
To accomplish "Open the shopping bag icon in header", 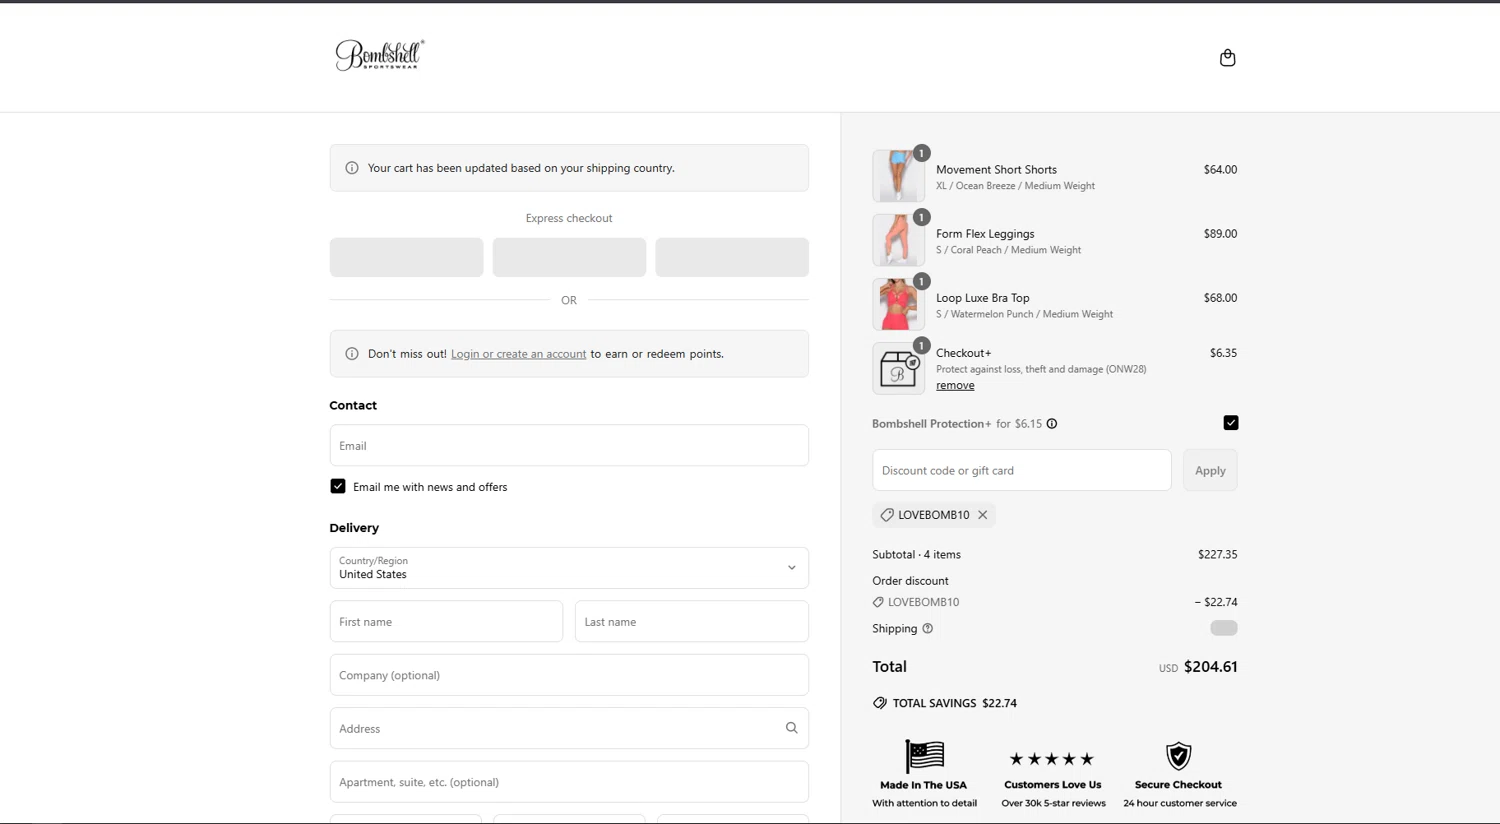I will [1227, 58].
